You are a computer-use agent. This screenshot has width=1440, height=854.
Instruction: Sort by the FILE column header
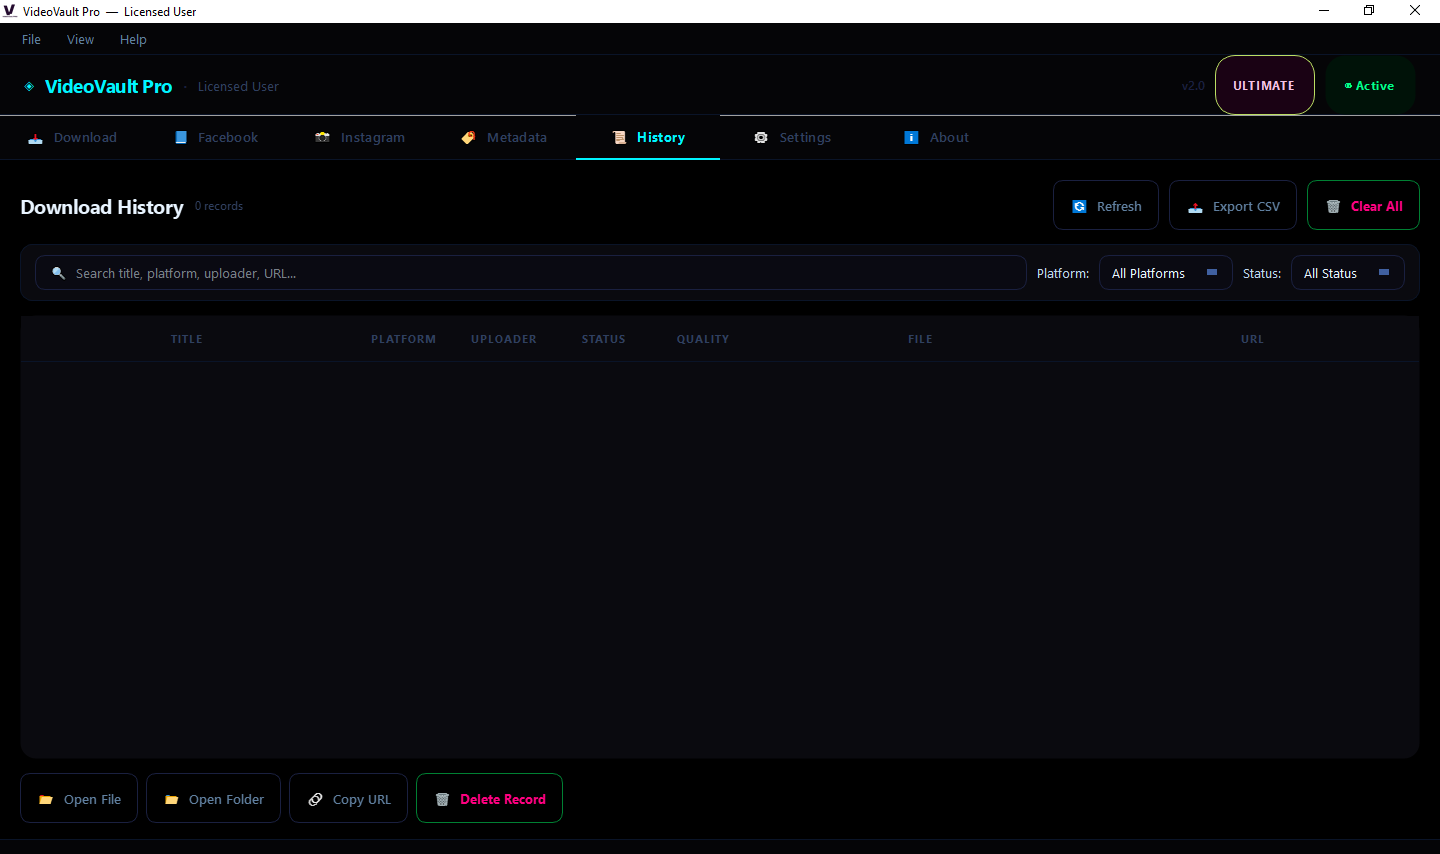[920, 340]
